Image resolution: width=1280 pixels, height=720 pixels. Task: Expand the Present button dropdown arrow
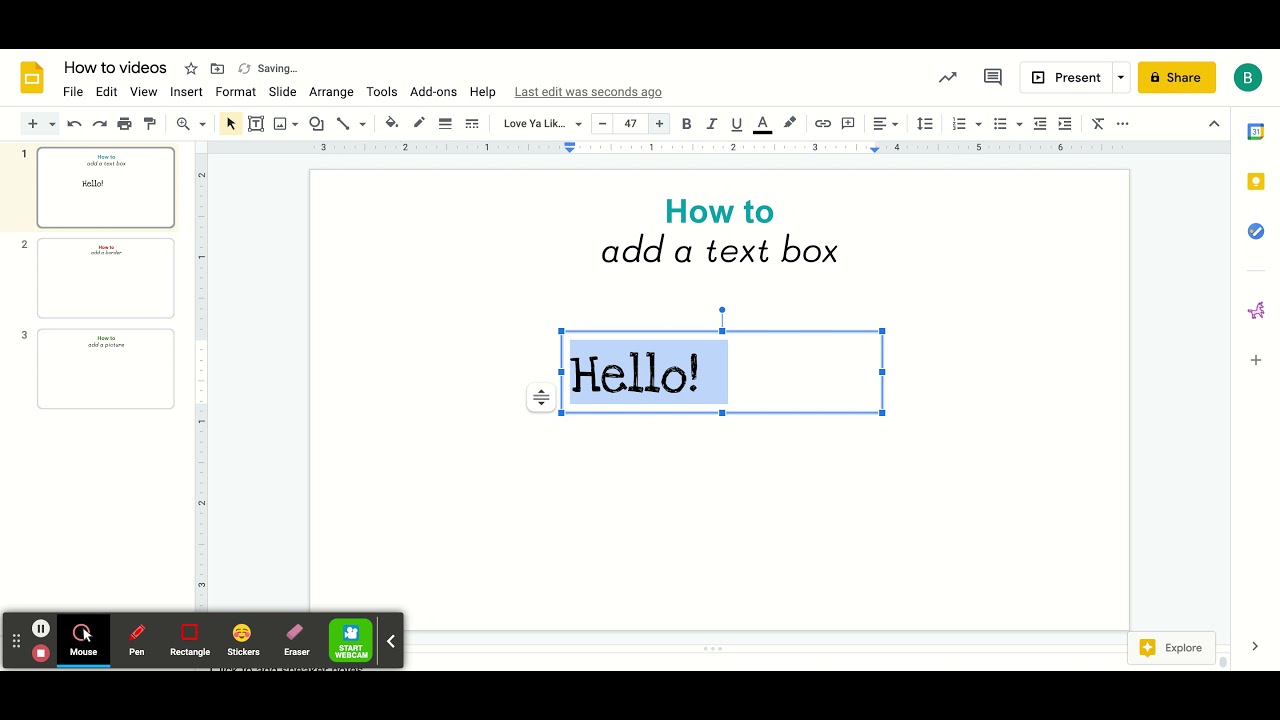(x=1121, y=77)
